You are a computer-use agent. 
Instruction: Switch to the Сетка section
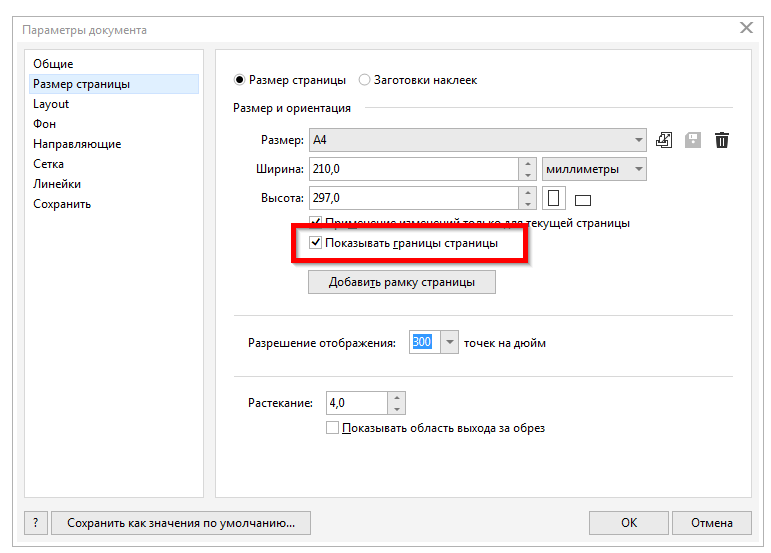click(48, 164)
